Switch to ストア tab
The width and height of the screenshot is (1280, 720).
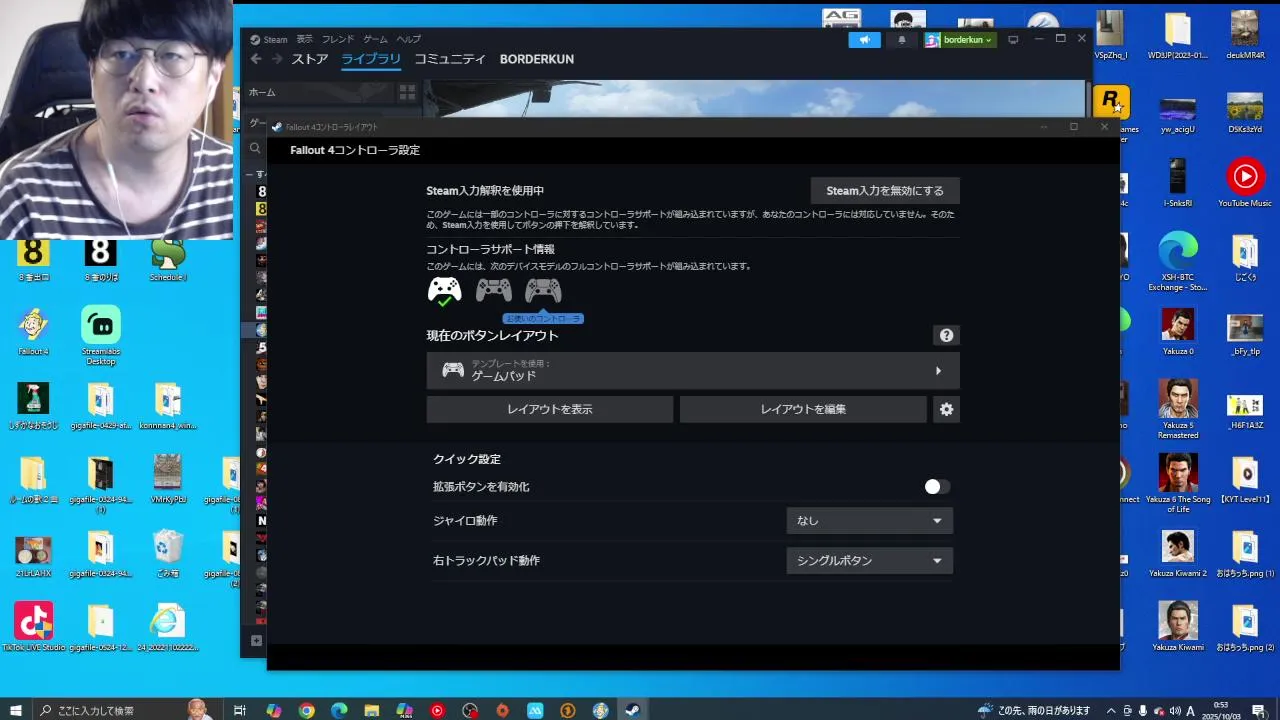click(x=310, y=59)
